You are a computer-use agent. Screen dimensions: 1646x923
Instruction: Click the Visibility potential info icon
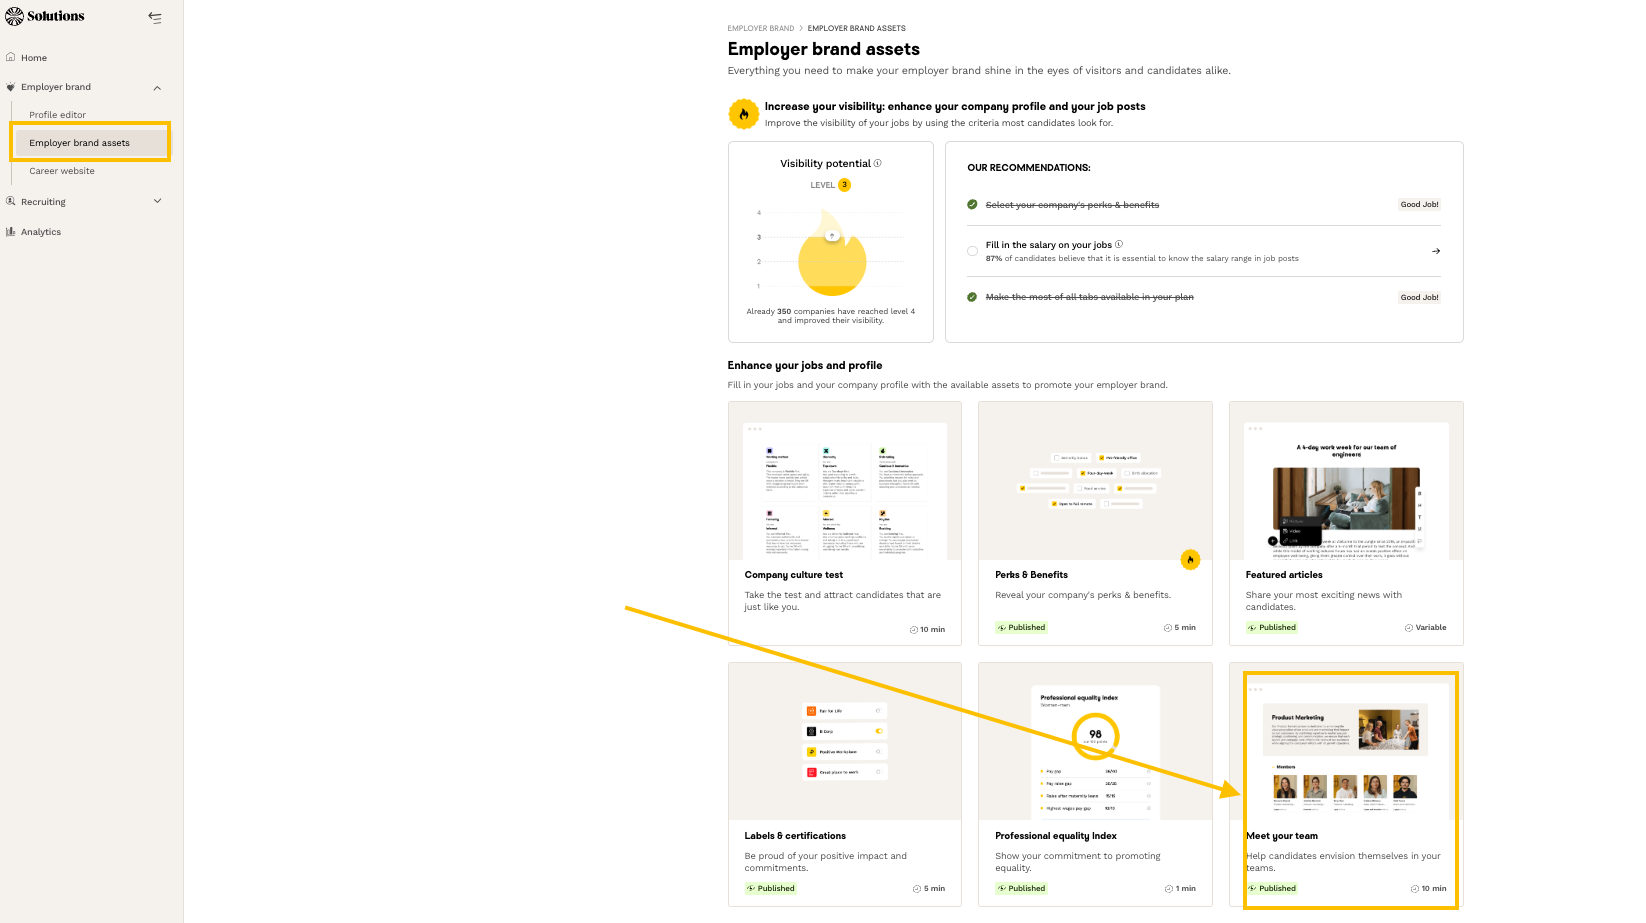tap(878, 163)
